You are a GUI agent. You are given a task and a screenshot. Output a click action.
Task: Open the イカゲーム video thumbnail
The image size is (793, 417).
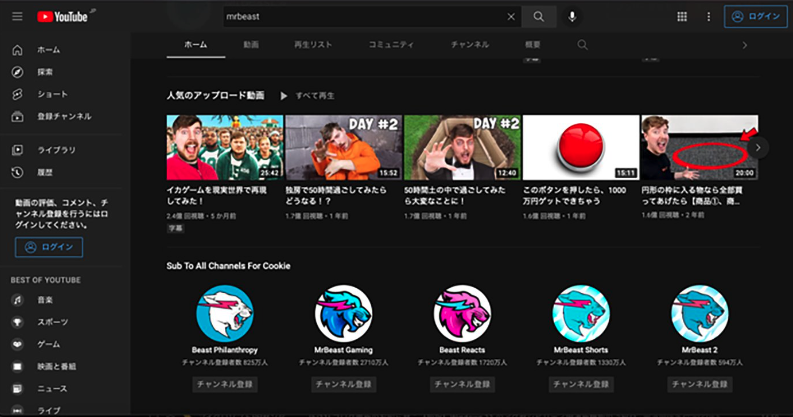(x=225, y=148)
